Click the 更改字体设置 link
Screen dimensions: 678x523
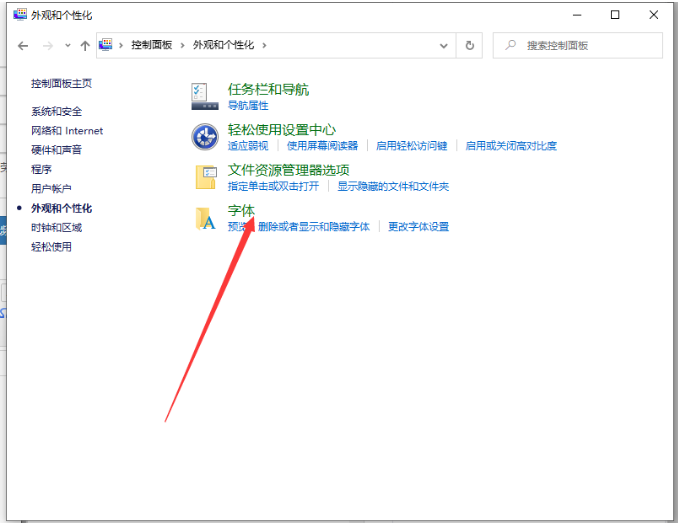(x=418, y=227)
